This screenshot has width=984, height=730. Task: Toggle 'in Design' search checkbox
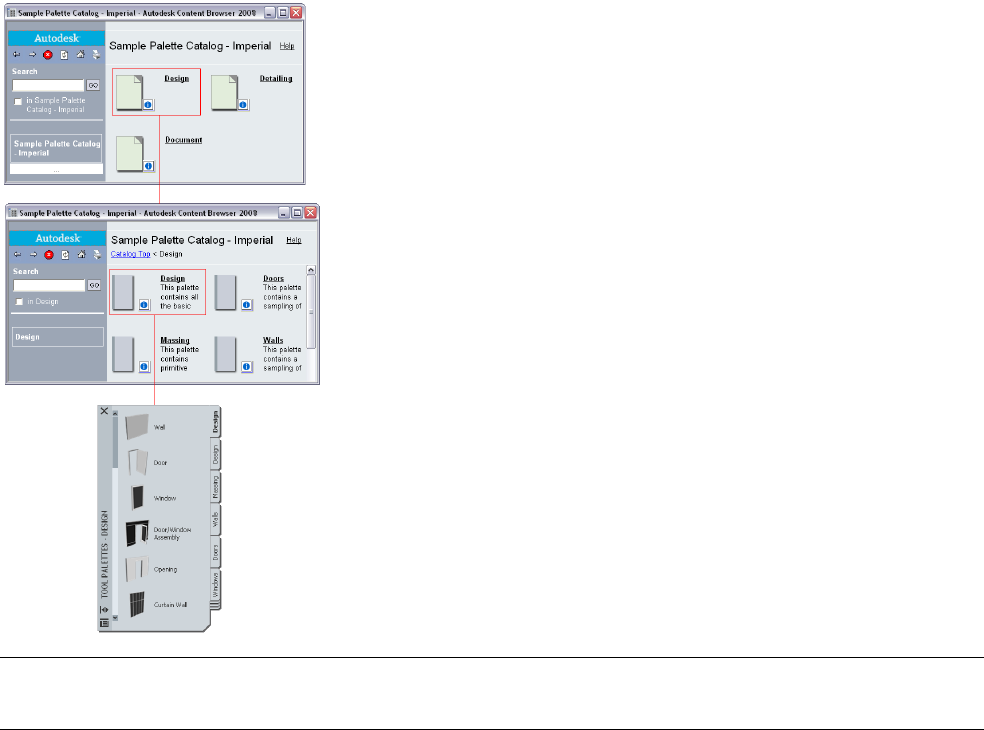tap(19, 302)
